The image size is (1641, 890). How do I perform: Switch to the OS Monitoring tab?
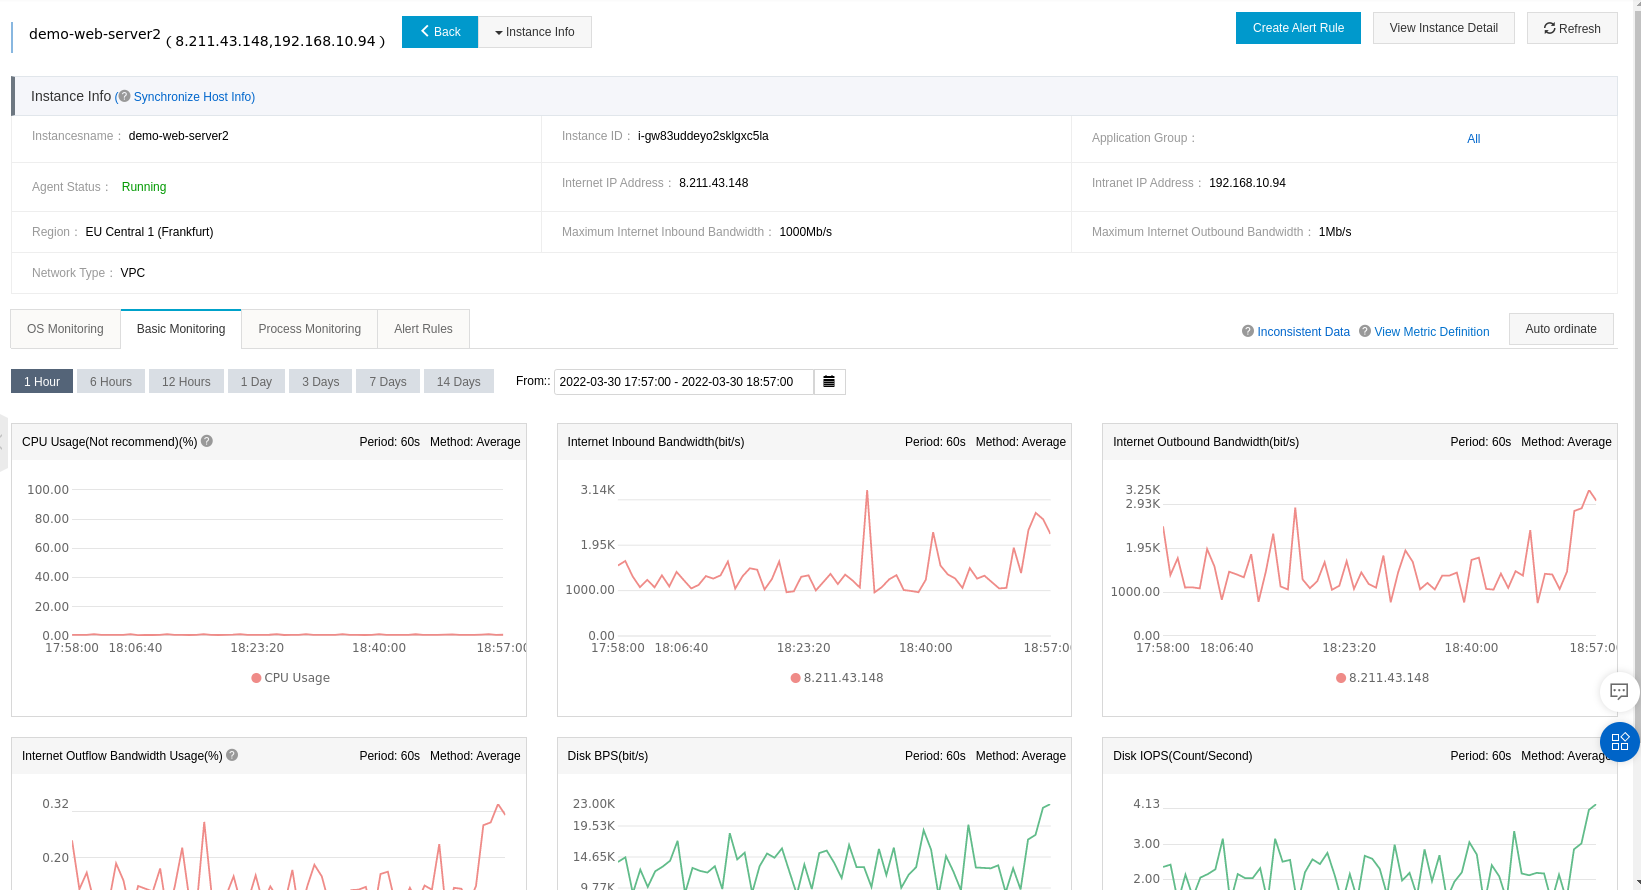tap(65, 329)
